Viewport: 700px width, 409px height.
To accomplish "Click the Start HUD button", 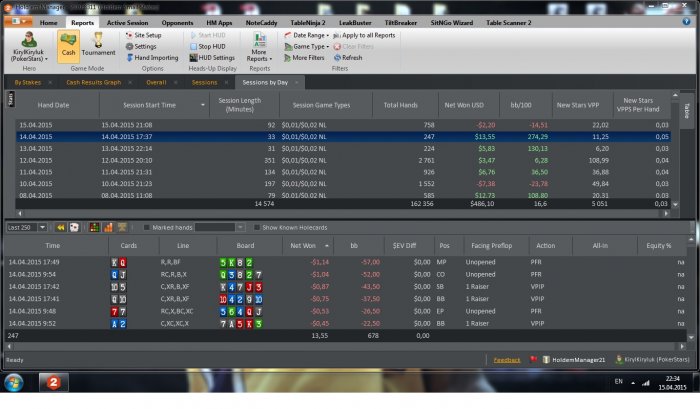I will pyautogui.click(x=208, y=35).
